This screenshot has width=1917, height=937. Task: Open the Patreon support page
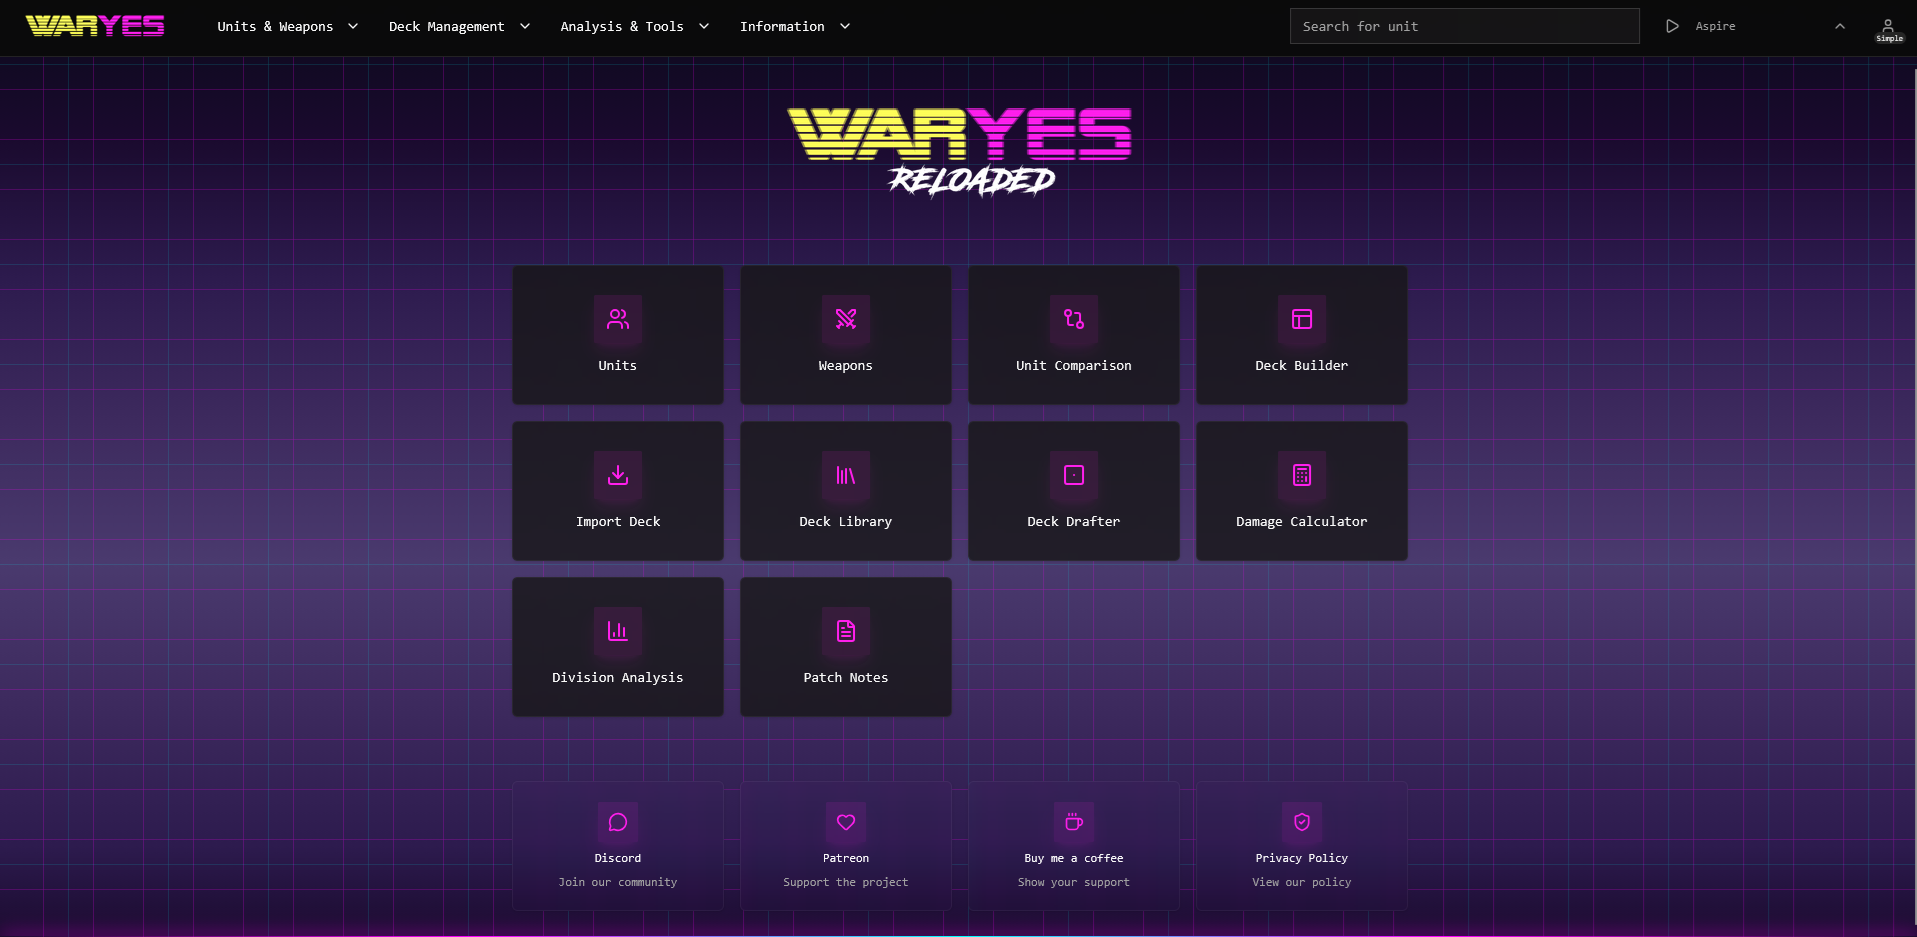click(x=845, y=845)
